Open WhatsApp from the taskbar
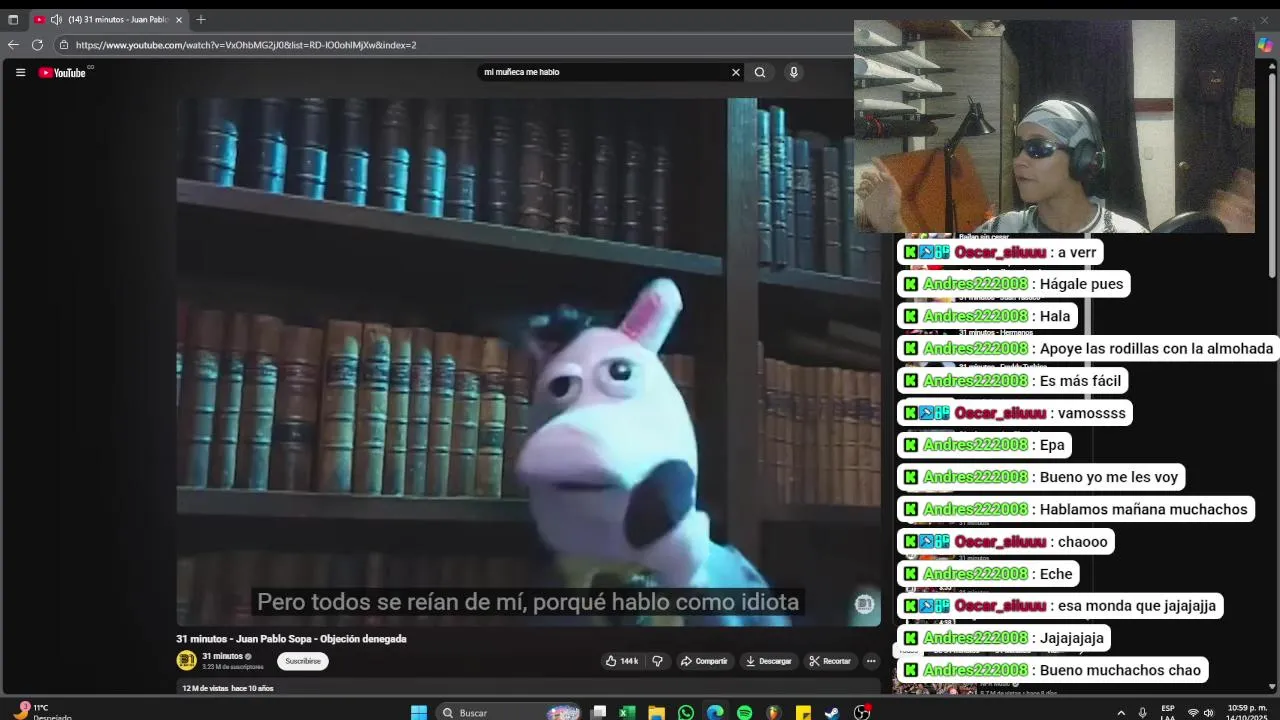This screenshot has width=1280, height=720. pos(686,712)
